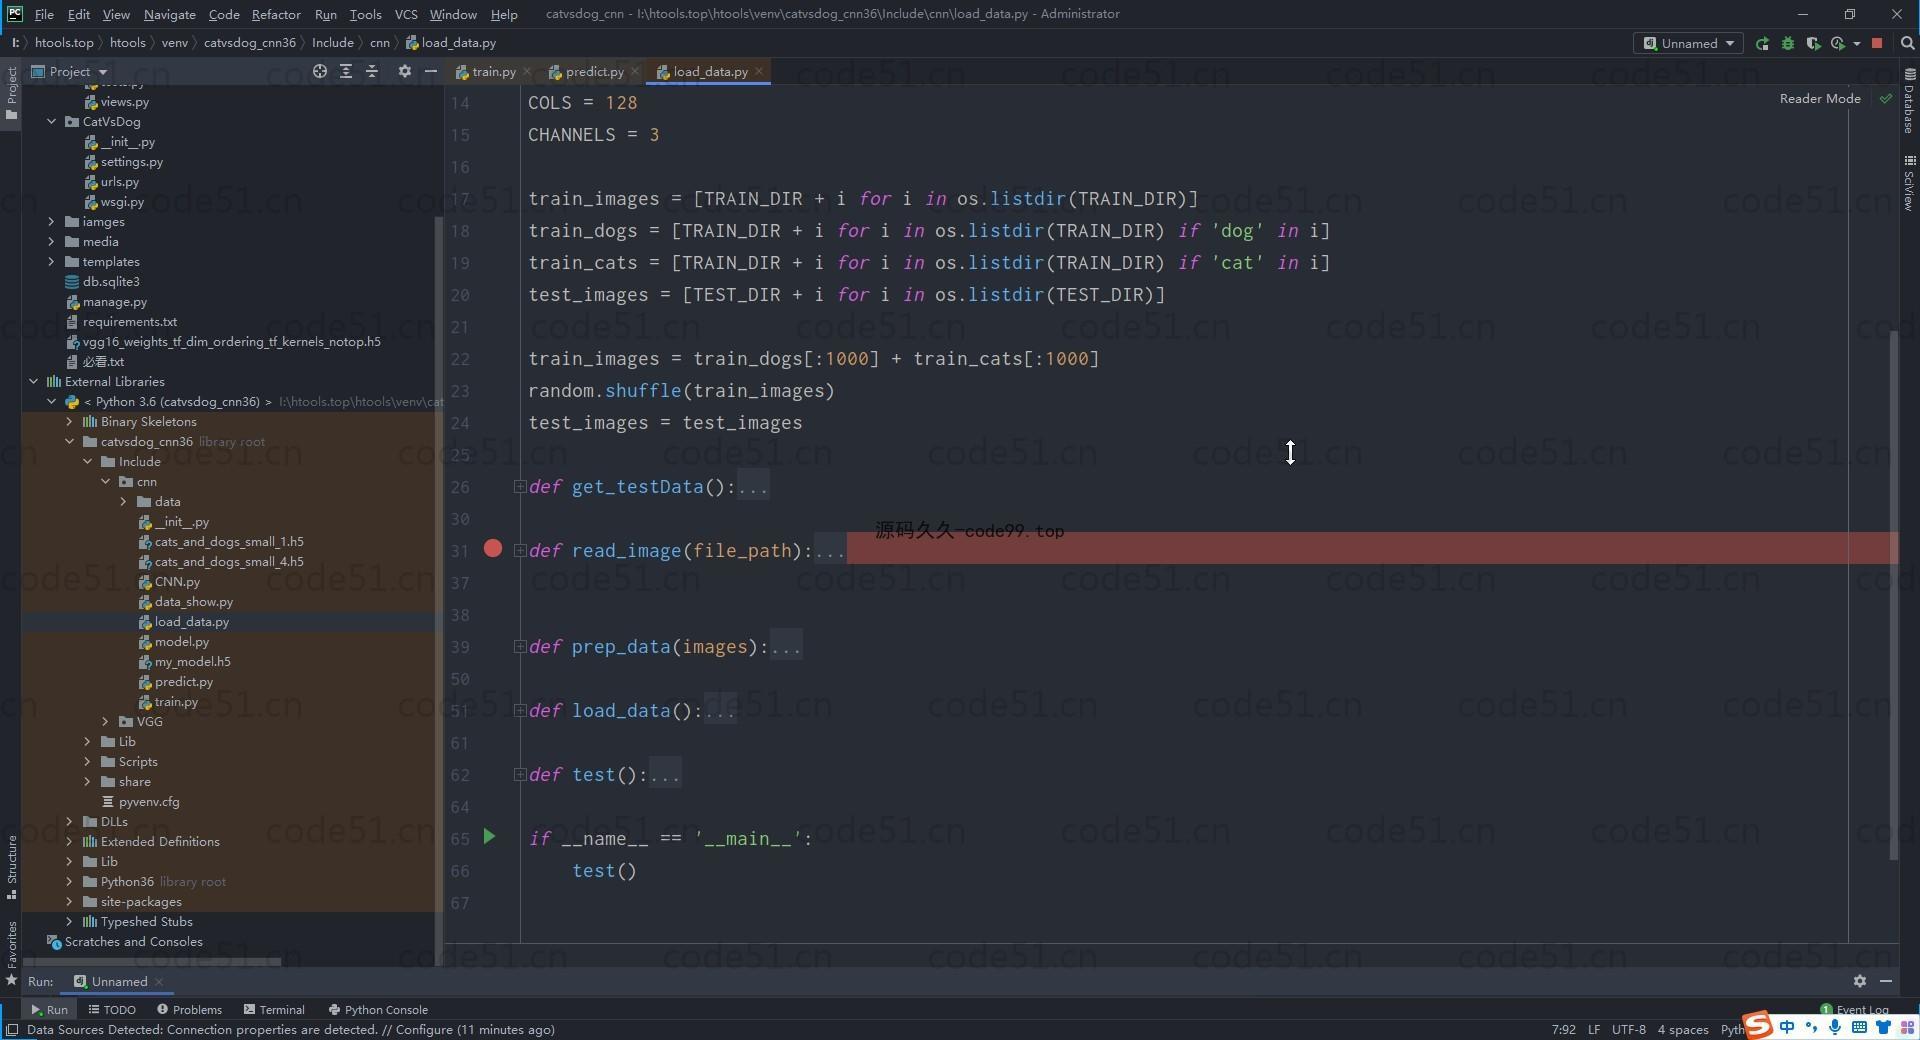Open the Tools menu
Screen dimensions: 1920x1040
365,14
